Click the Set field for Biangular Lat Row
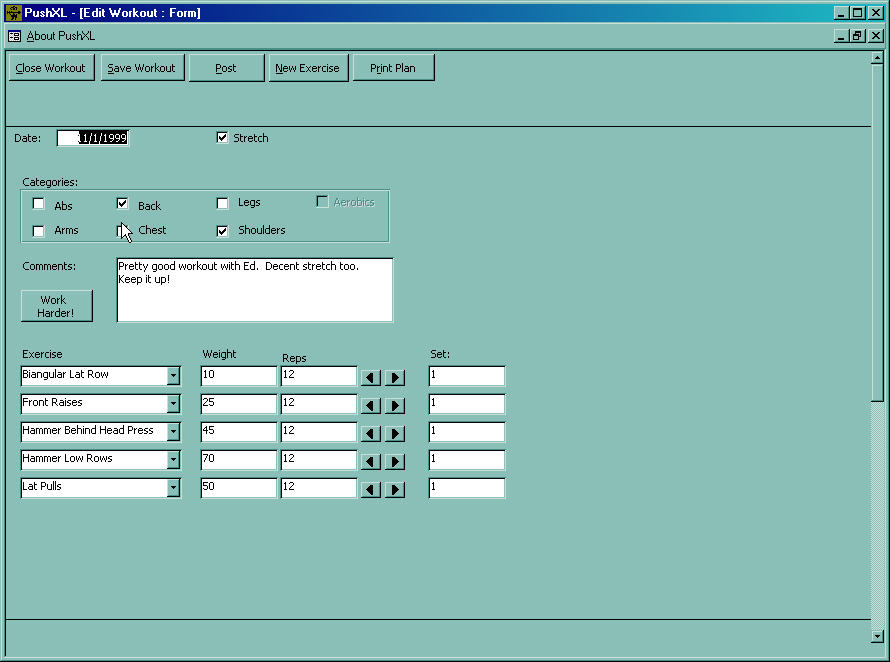Image resolution: width=890 pixels, height=662 pixels. (x=467, y=376)
